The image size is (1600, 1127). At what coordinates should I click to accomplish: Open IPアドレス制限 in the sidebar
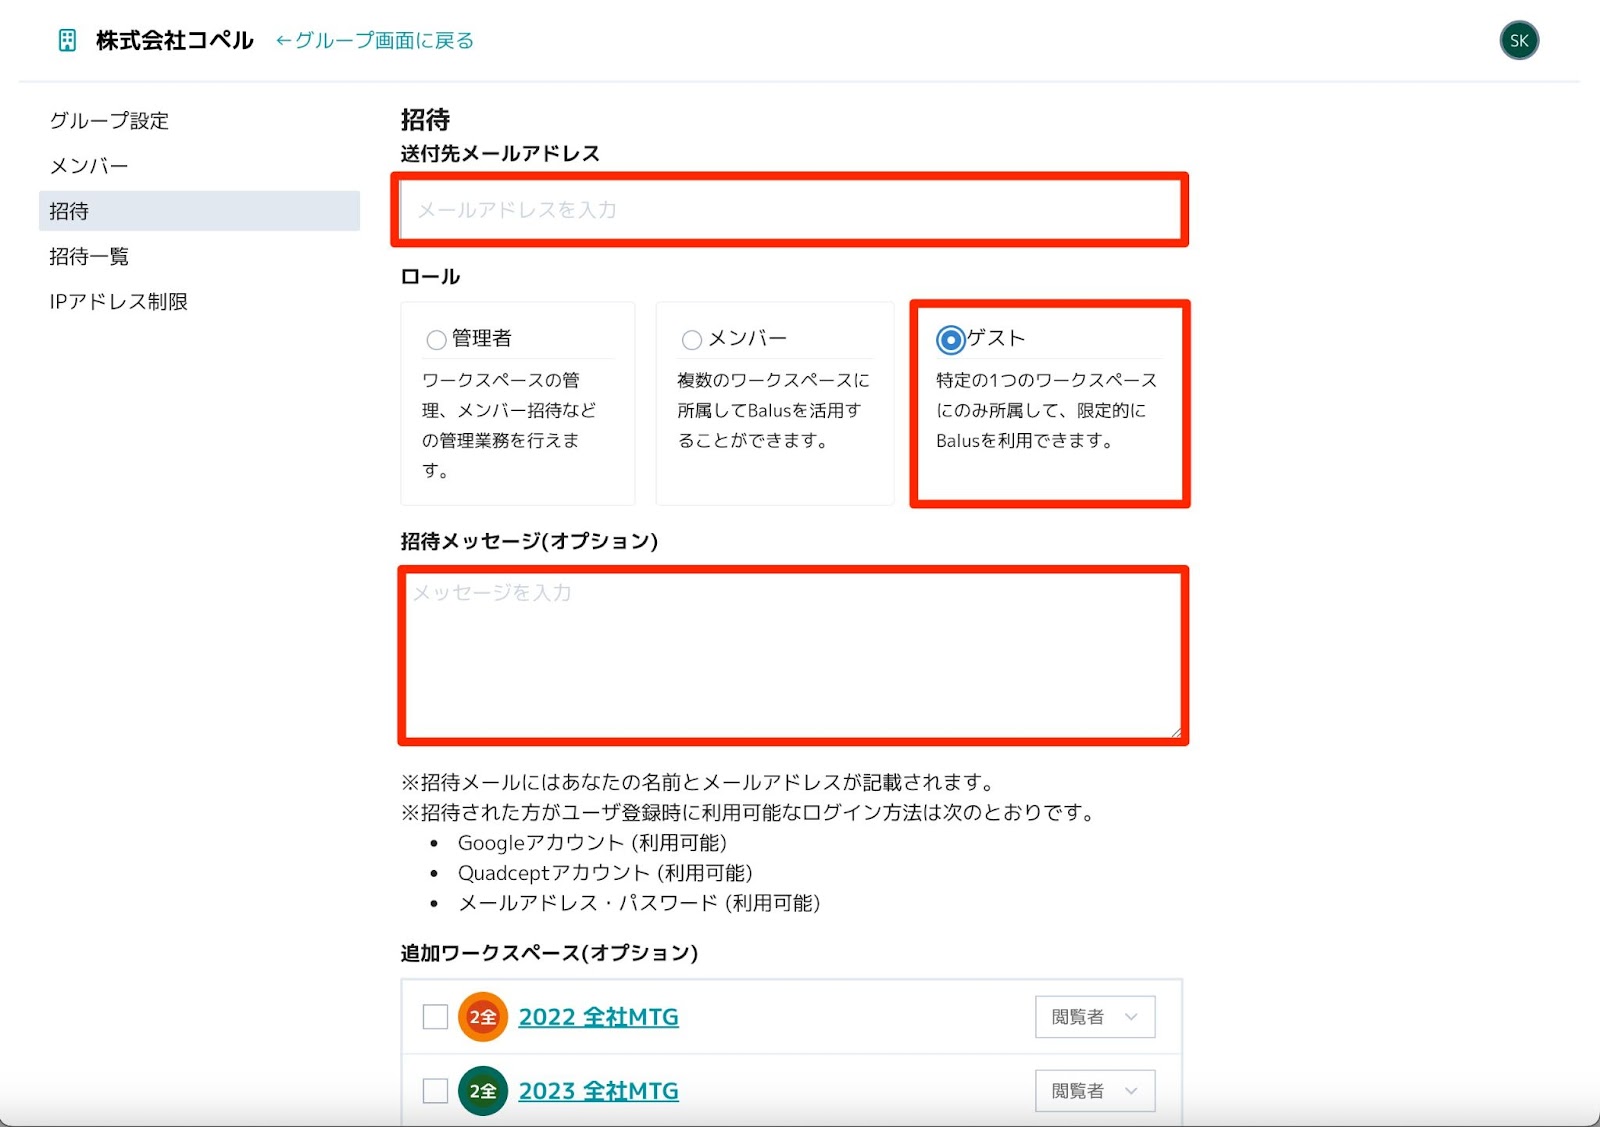click(x=118, y=302)
